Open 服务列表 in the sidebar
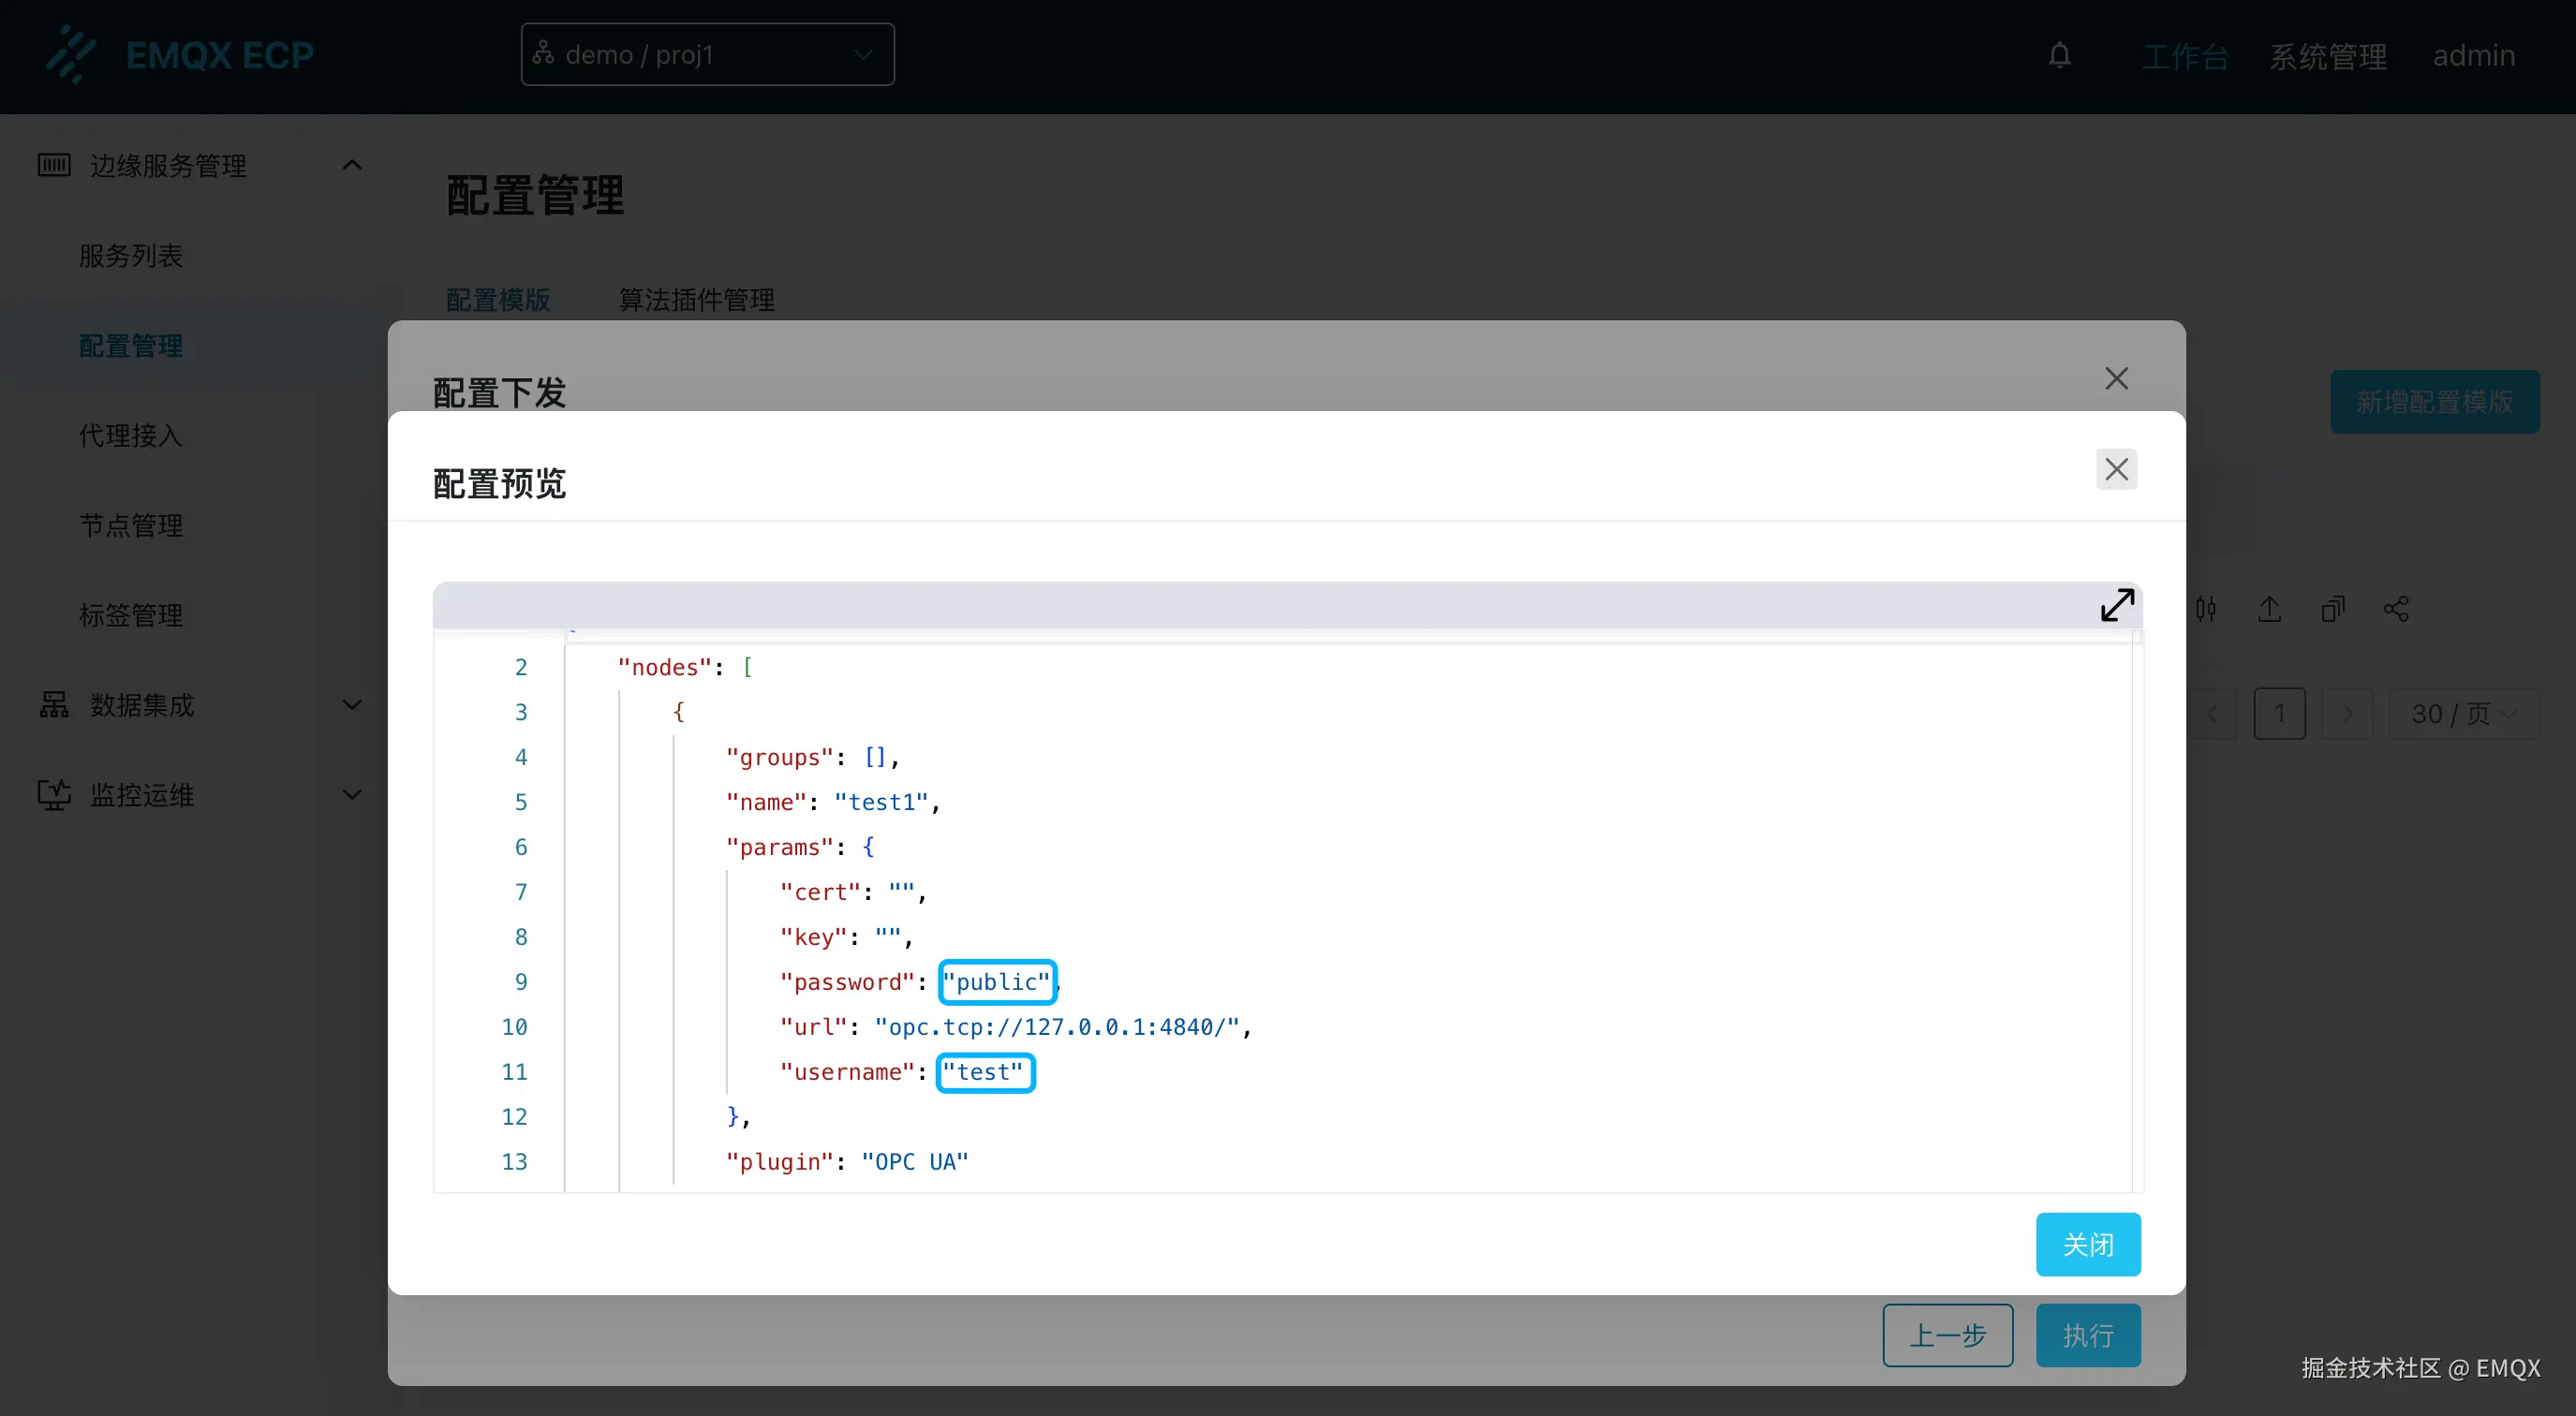The height and width of the screenshot is (1416, 2576). coord(131,256)
